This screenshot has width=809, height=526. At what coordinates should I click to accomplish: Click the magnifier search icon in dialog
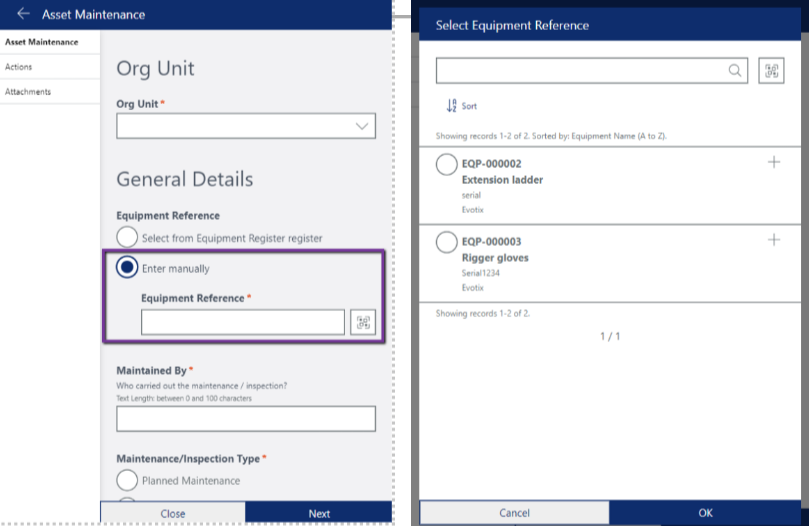point(735,70)
